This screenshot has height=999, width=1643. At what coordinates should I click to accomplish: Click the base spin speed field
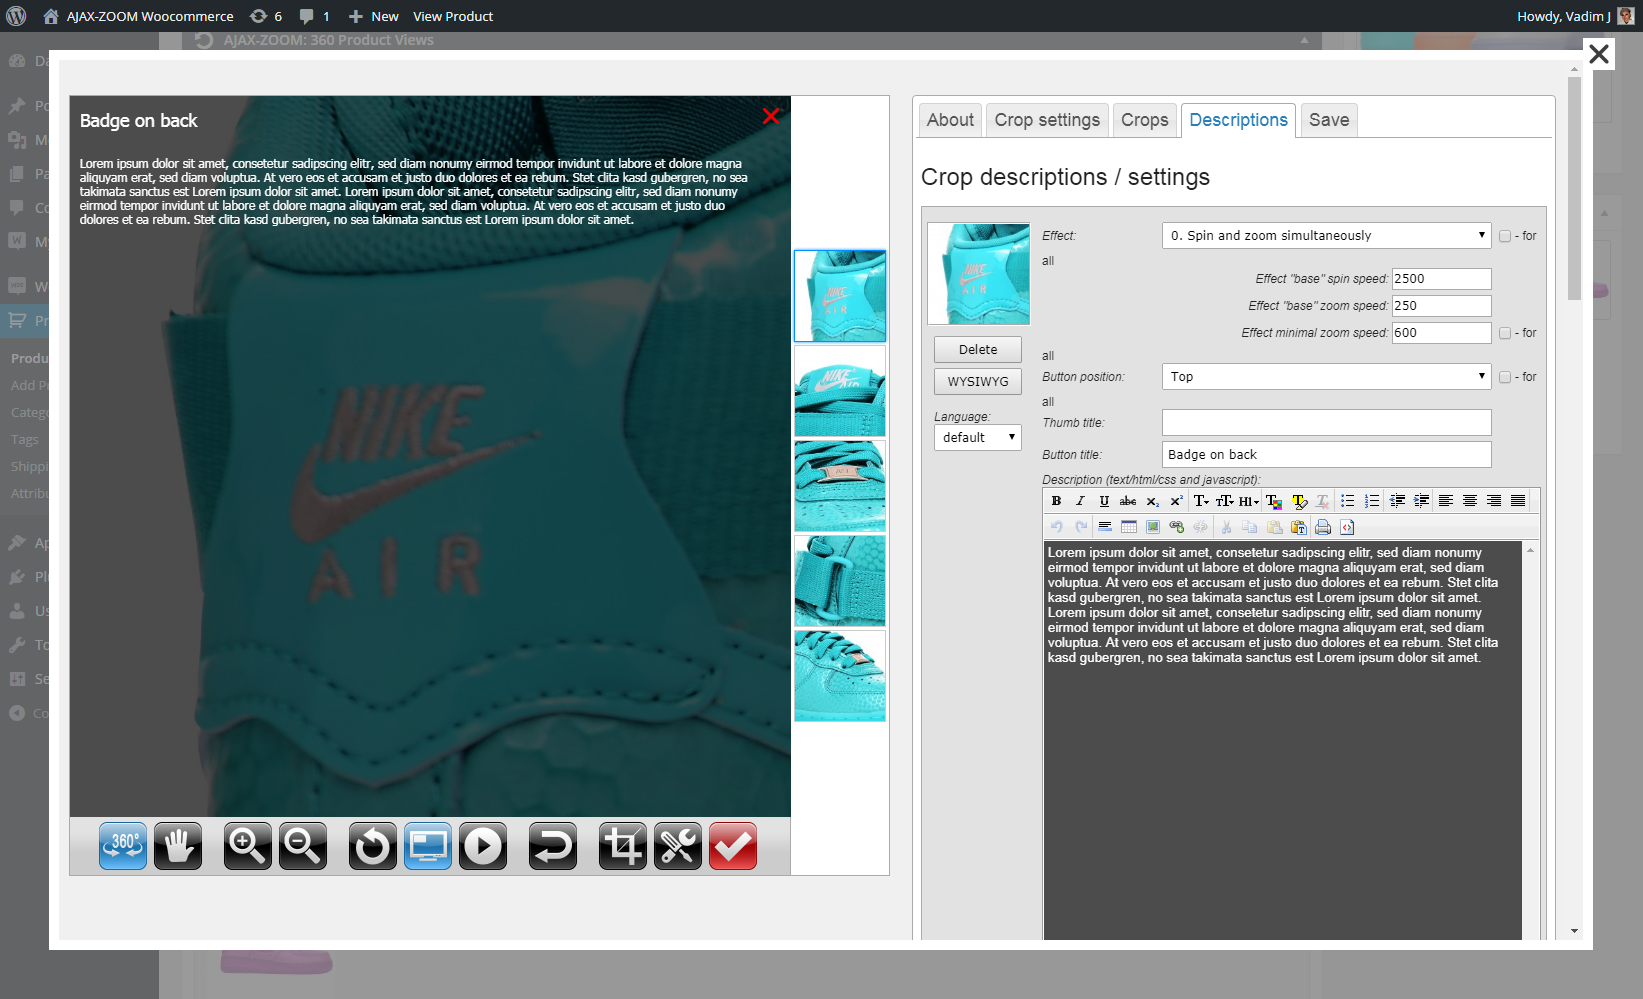[x=1441, y=279]
